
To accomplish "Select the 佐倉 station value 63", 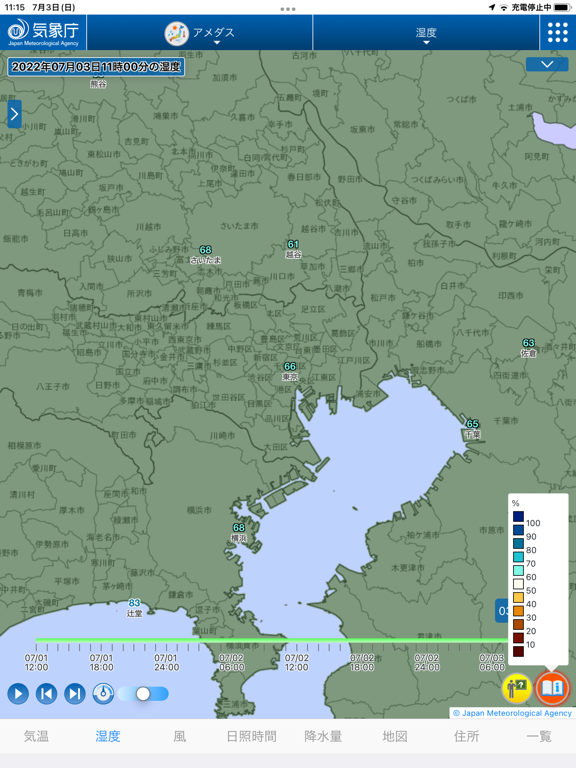I will 528,343.
